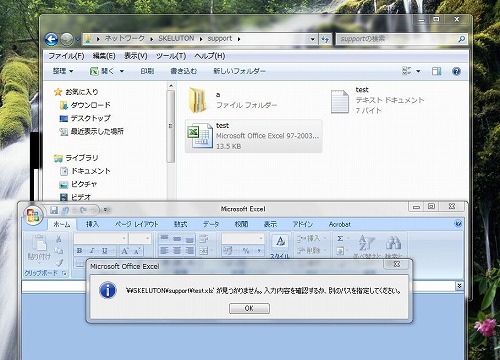This screenshot has width=500, height=360.
Task: Select ライブラリ in the navigation pane
Action: pyautogui.click(x=76, y=158)
